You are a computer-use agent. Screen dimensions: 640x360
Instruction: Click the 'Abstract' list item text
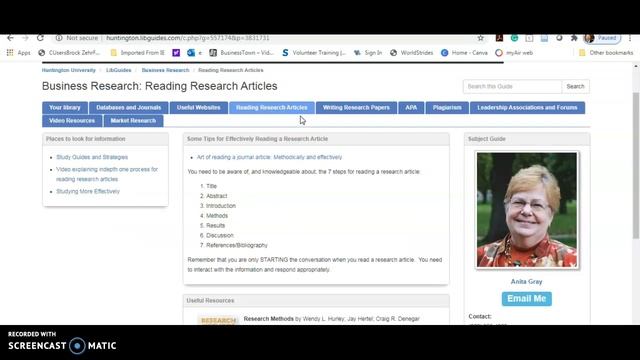(217, 196)
